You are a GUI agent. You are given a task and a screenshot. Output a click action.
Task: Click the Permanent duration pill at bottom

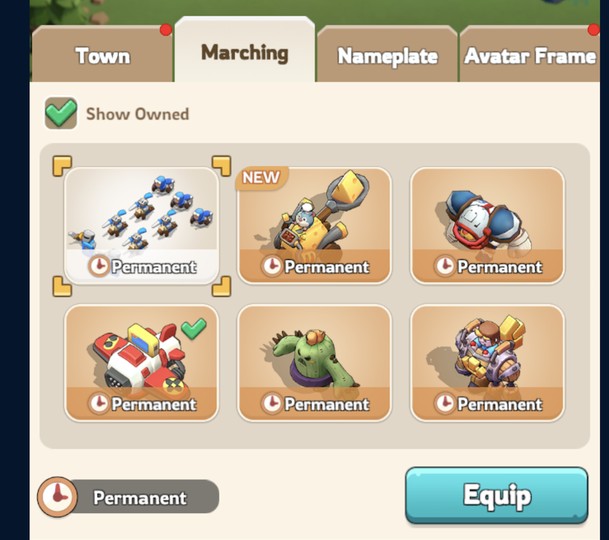[x=128, y=497]
